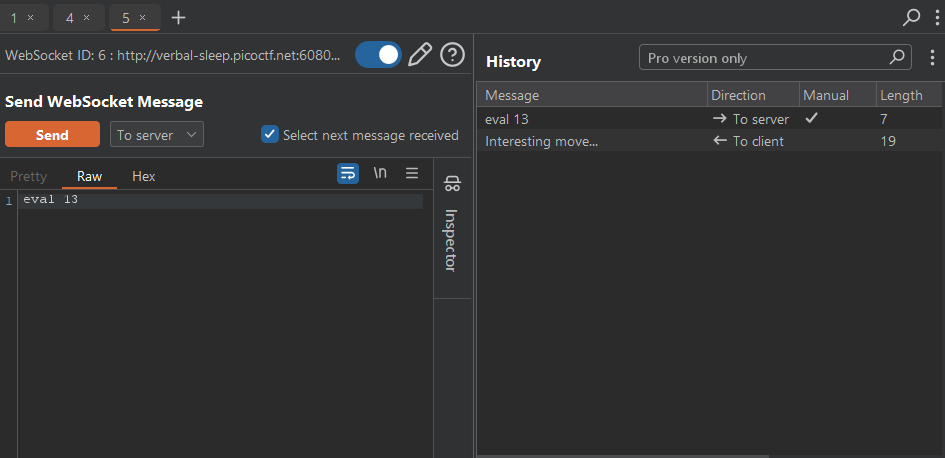Image resolution: width=945 pixels, height=458 pixels.
Task: Open the help question mark icon
Action: click(x=452, y=55)
